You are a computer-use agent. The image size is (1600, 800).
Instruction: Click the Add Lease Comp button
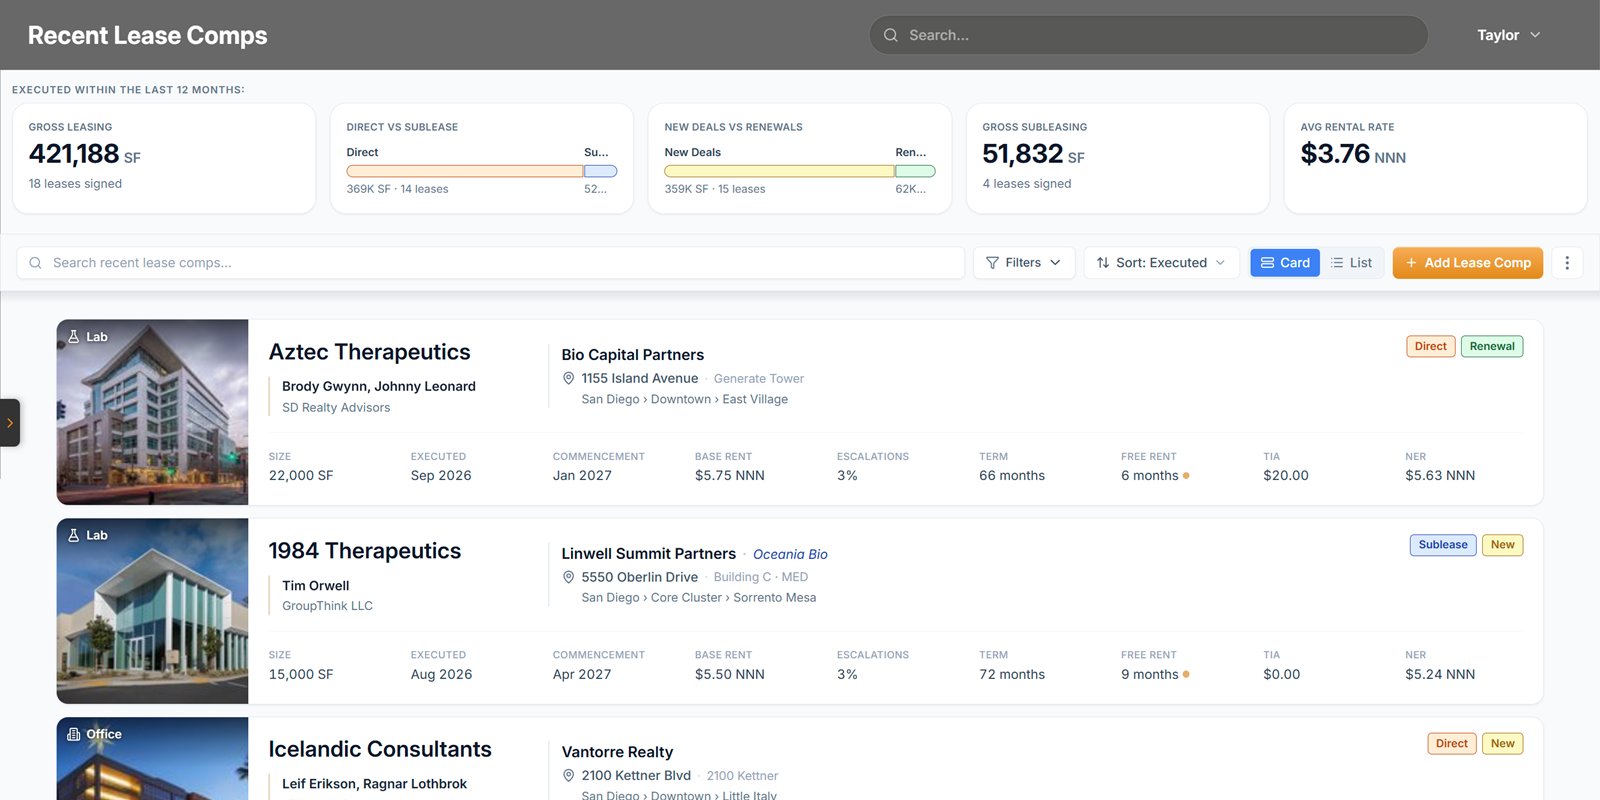1468,263
